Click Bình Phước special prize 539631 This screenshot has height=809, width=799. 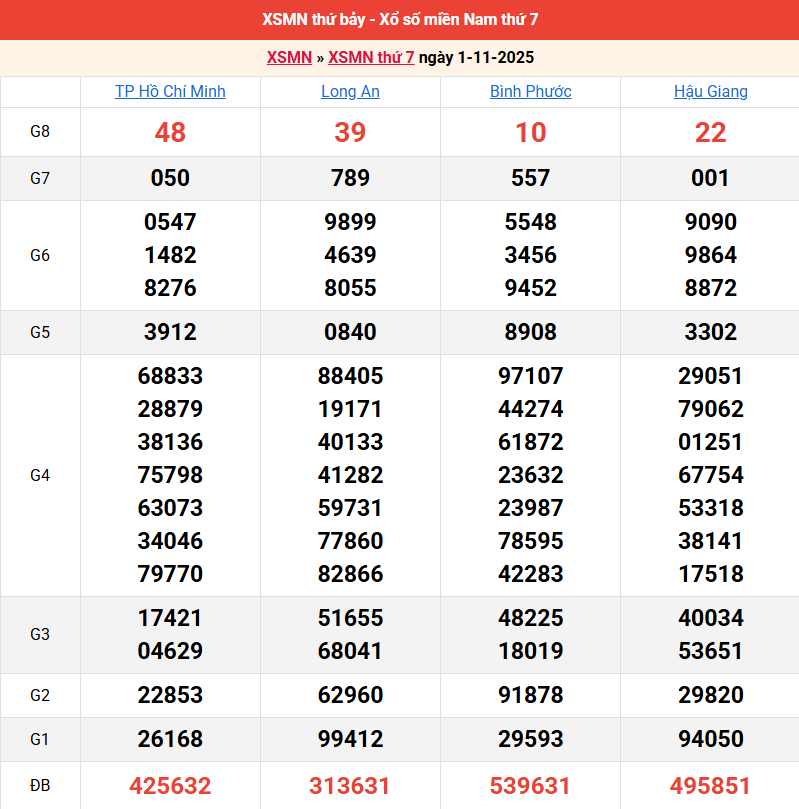click(x=530, y=786)
